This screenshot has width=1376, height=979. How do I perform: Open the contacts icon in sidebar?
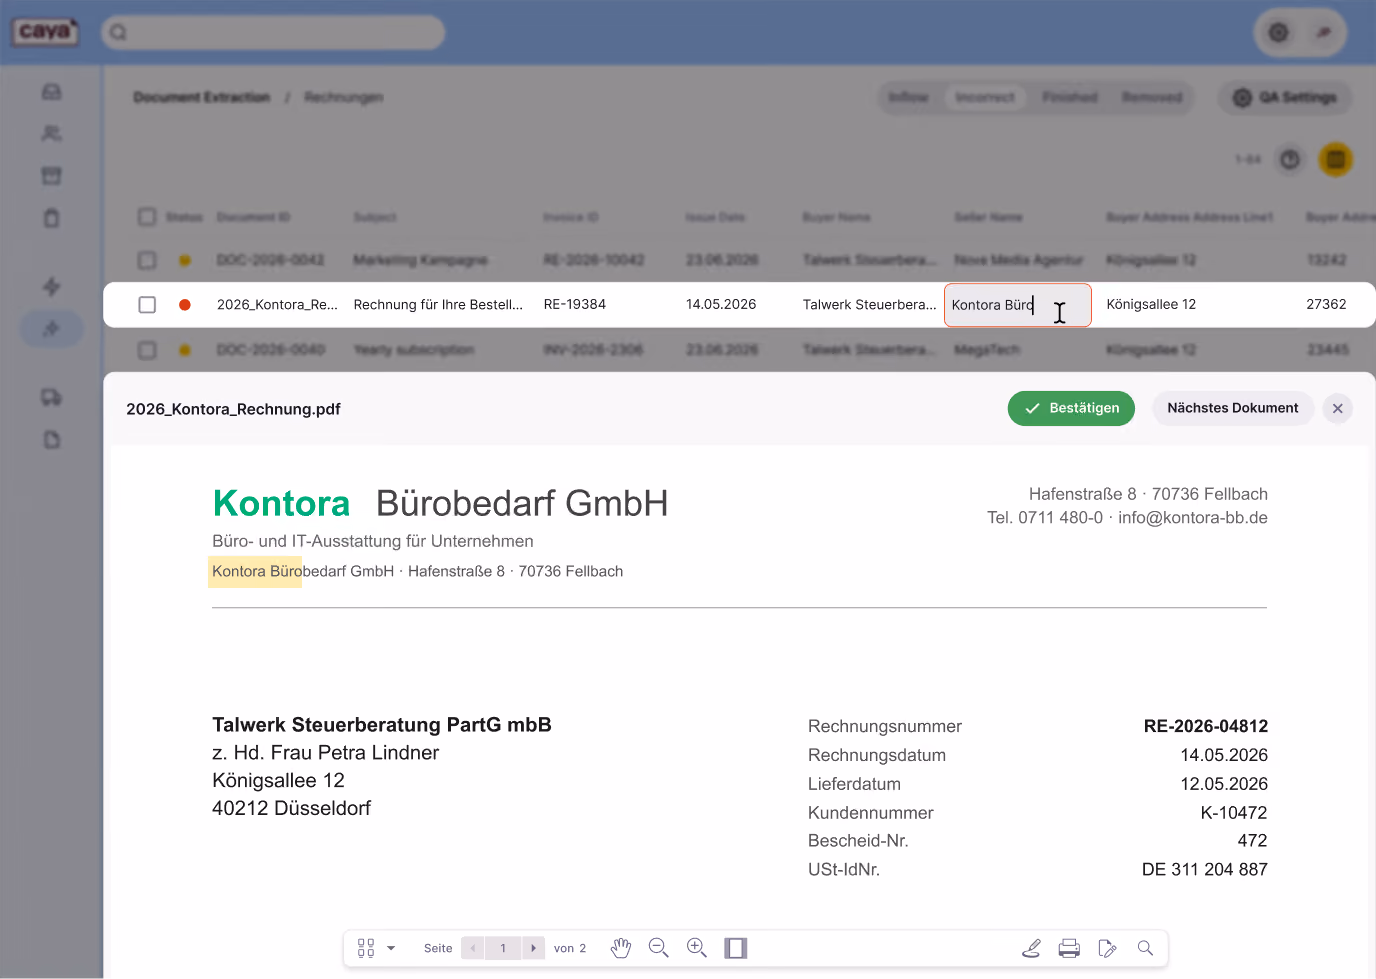52,133
